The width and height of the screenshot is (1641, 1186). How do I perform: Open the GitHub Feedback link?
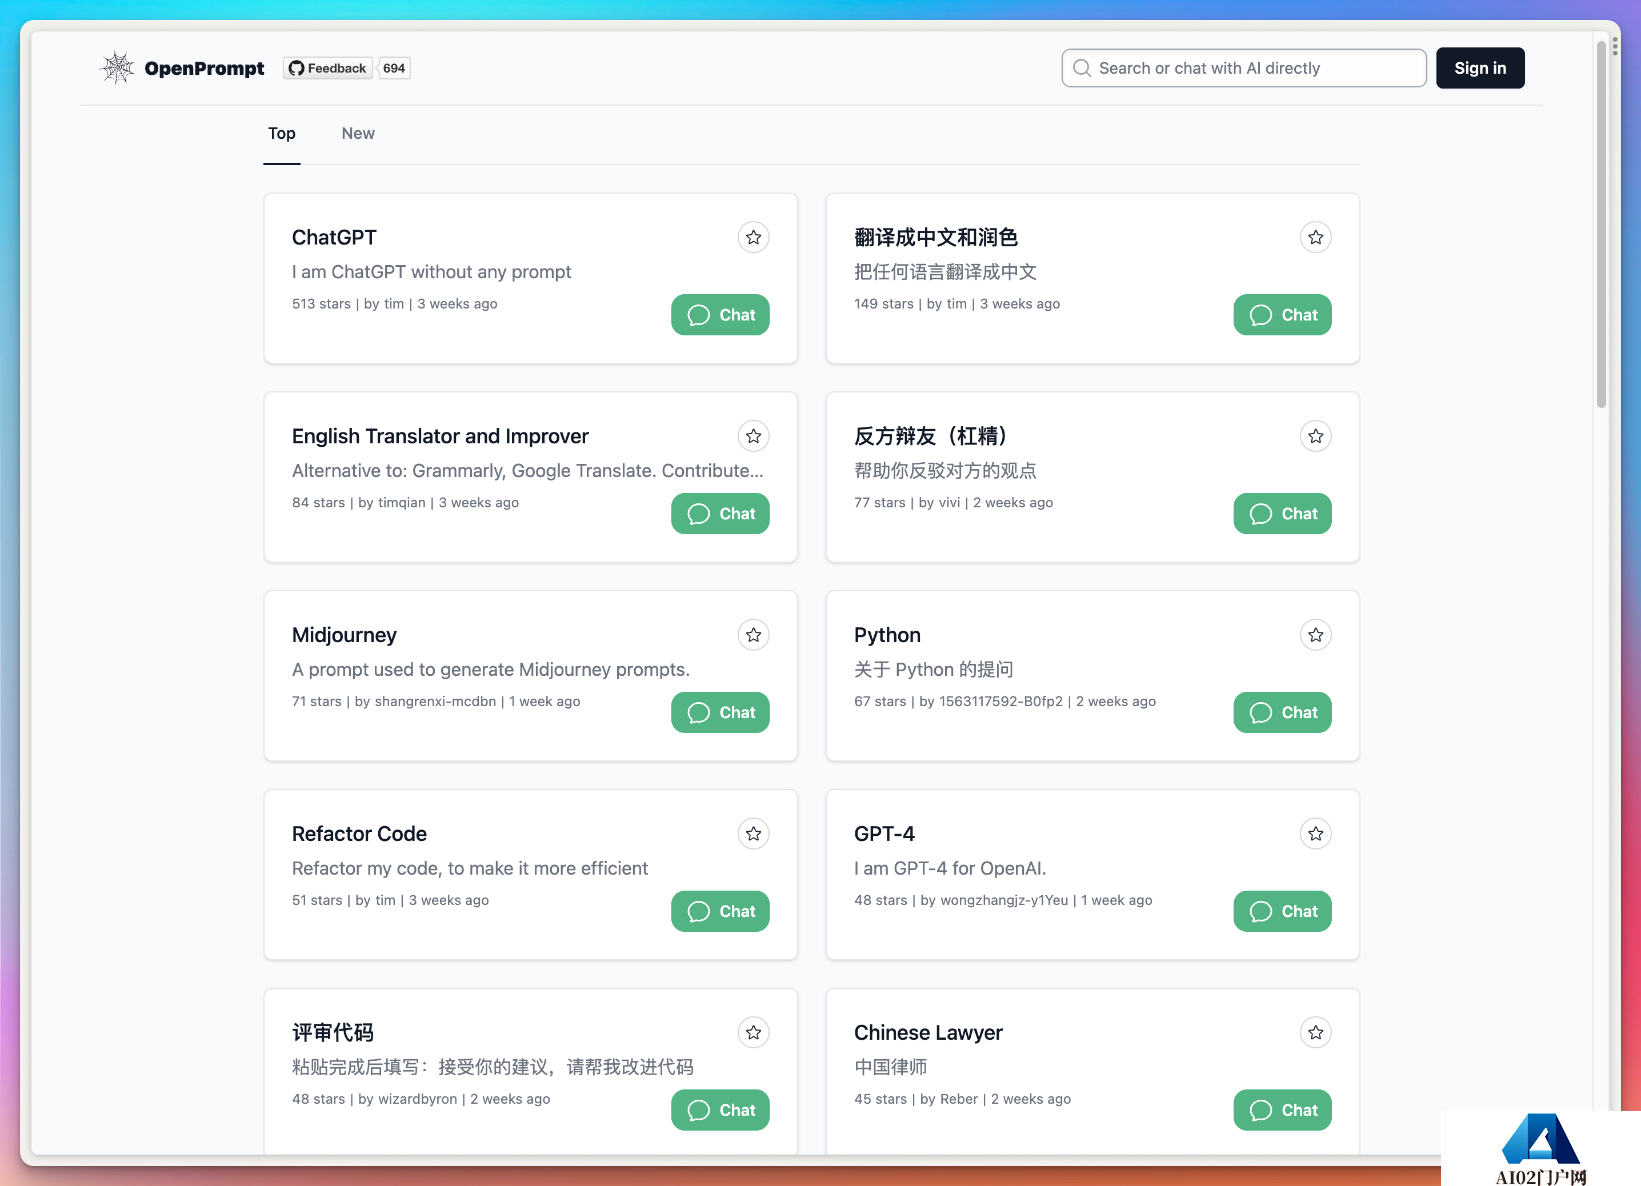tap(327, 68)
